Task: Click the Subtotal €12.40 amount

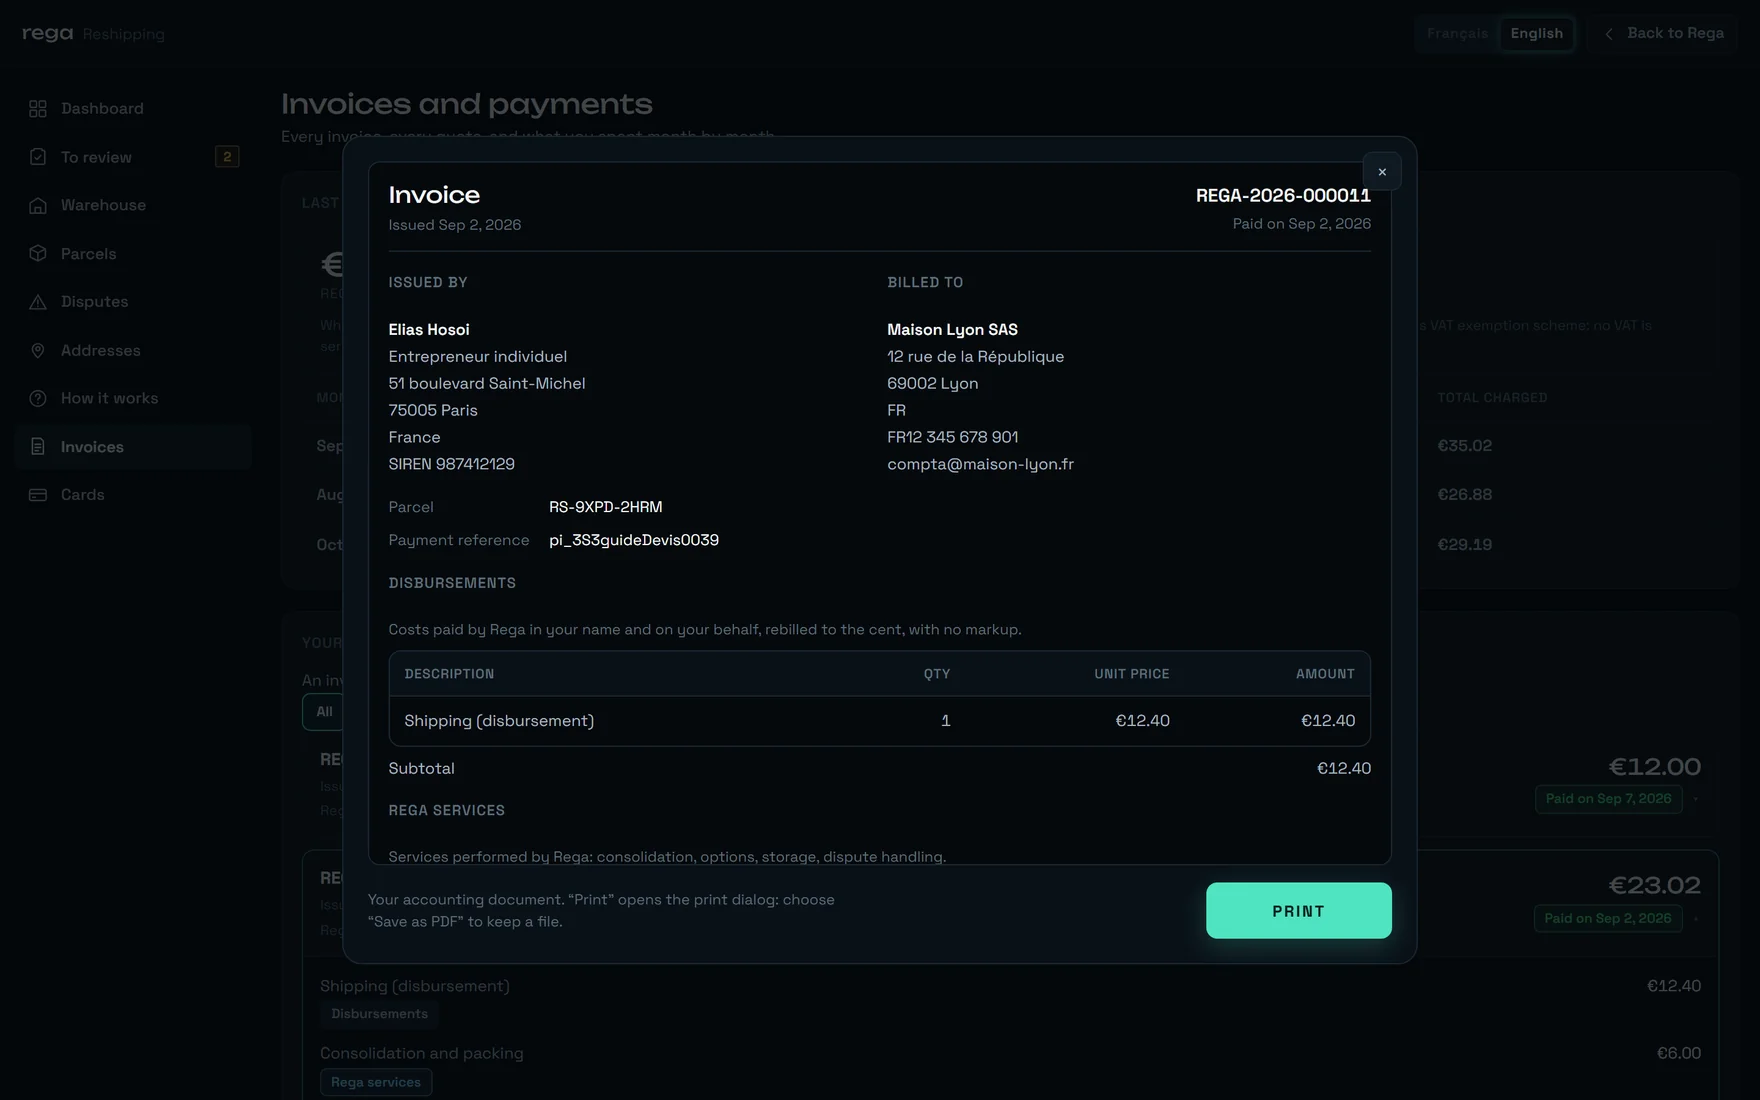Action: pos(1343,768)
